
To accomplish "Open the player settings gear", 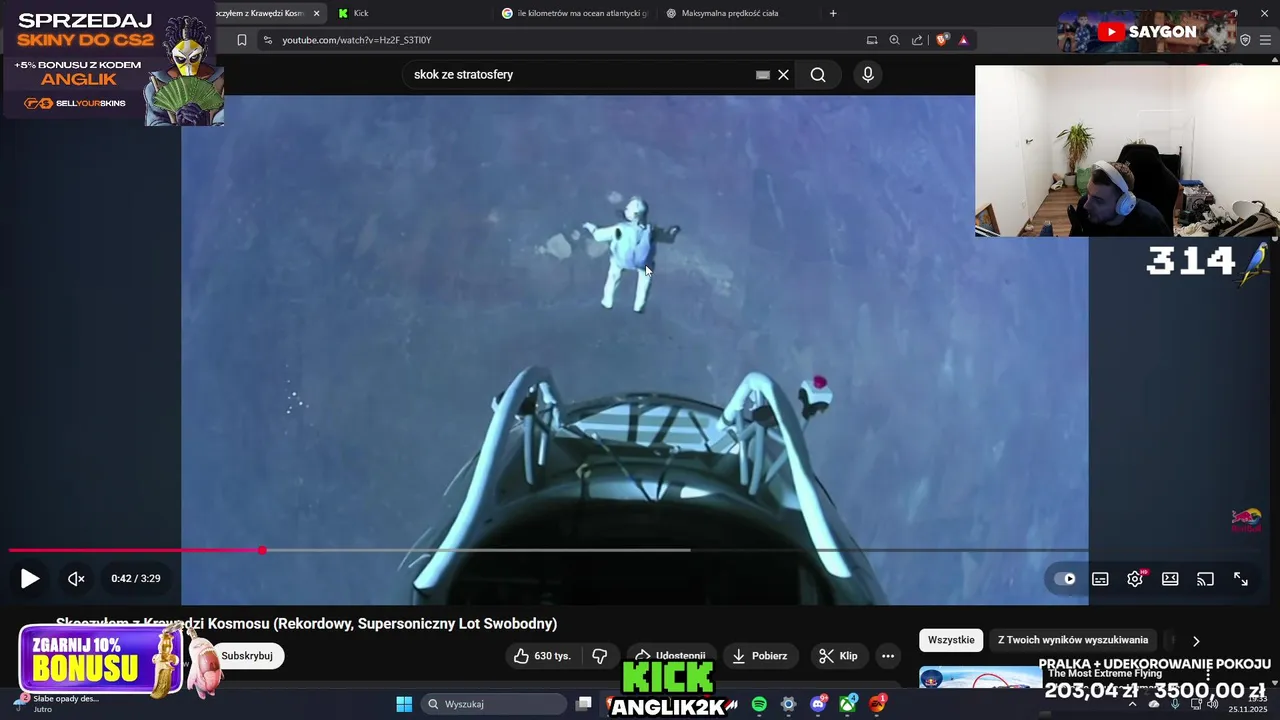I will [1135, 579].
